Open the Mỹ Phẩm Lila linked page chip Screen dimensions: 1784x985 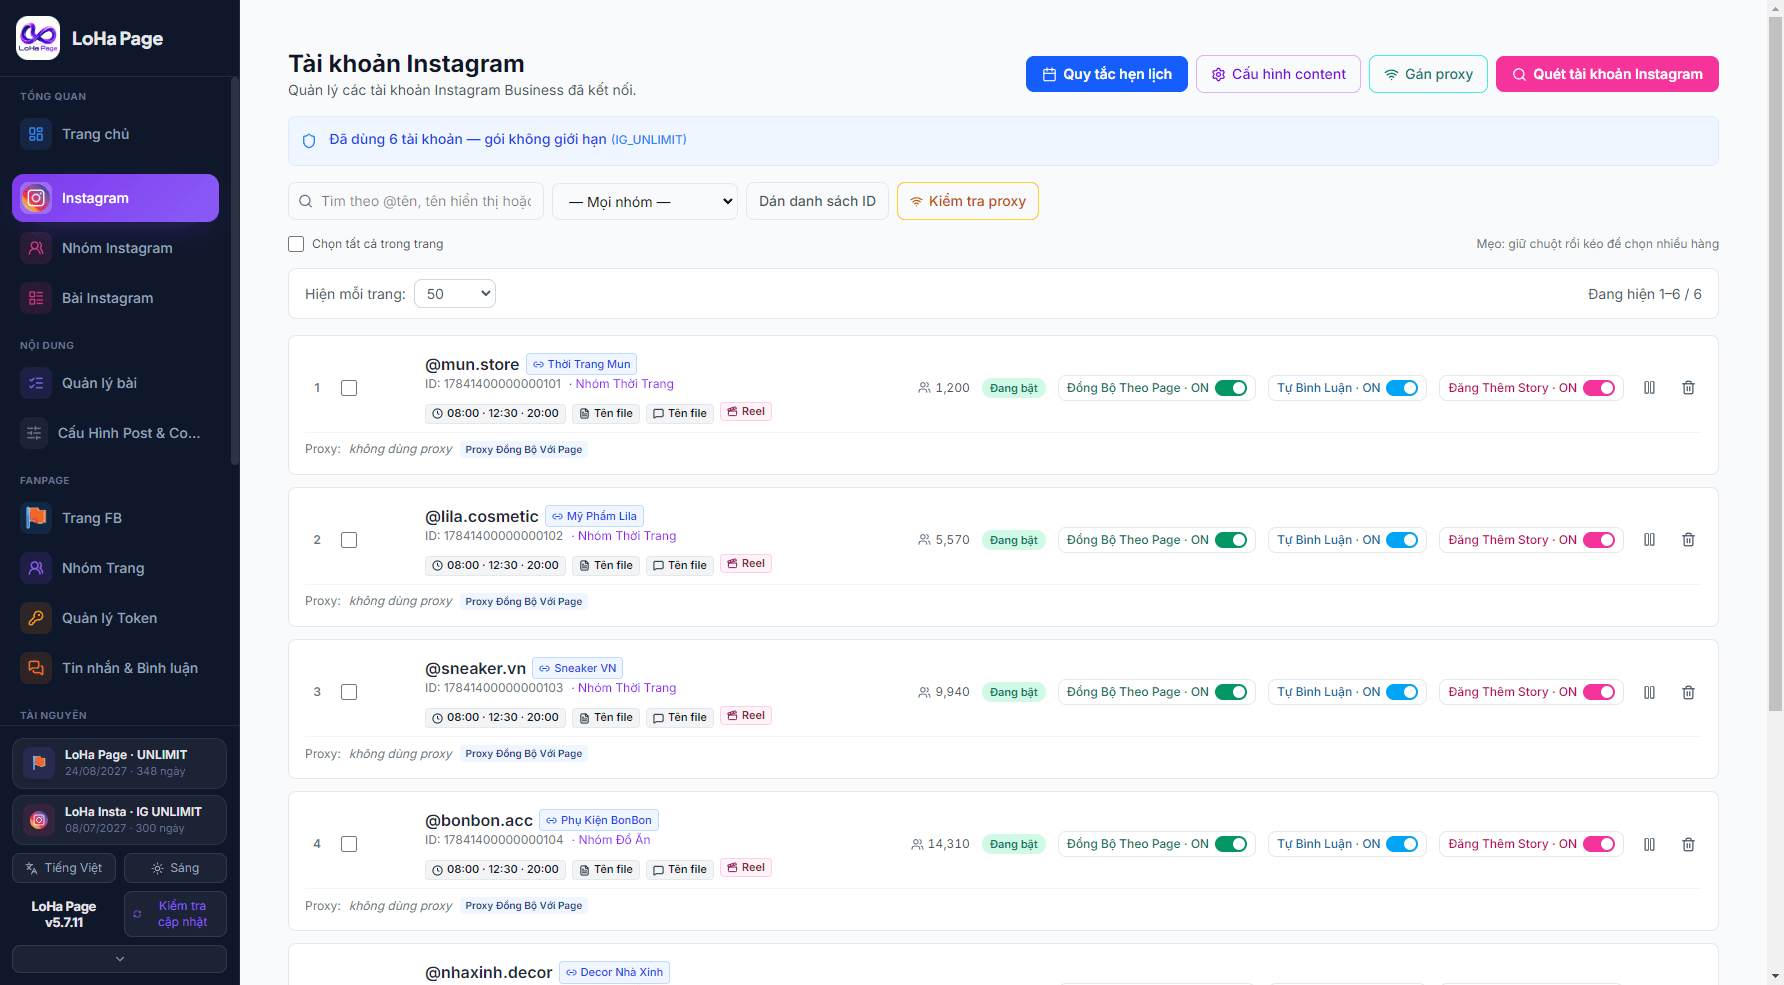594,516
